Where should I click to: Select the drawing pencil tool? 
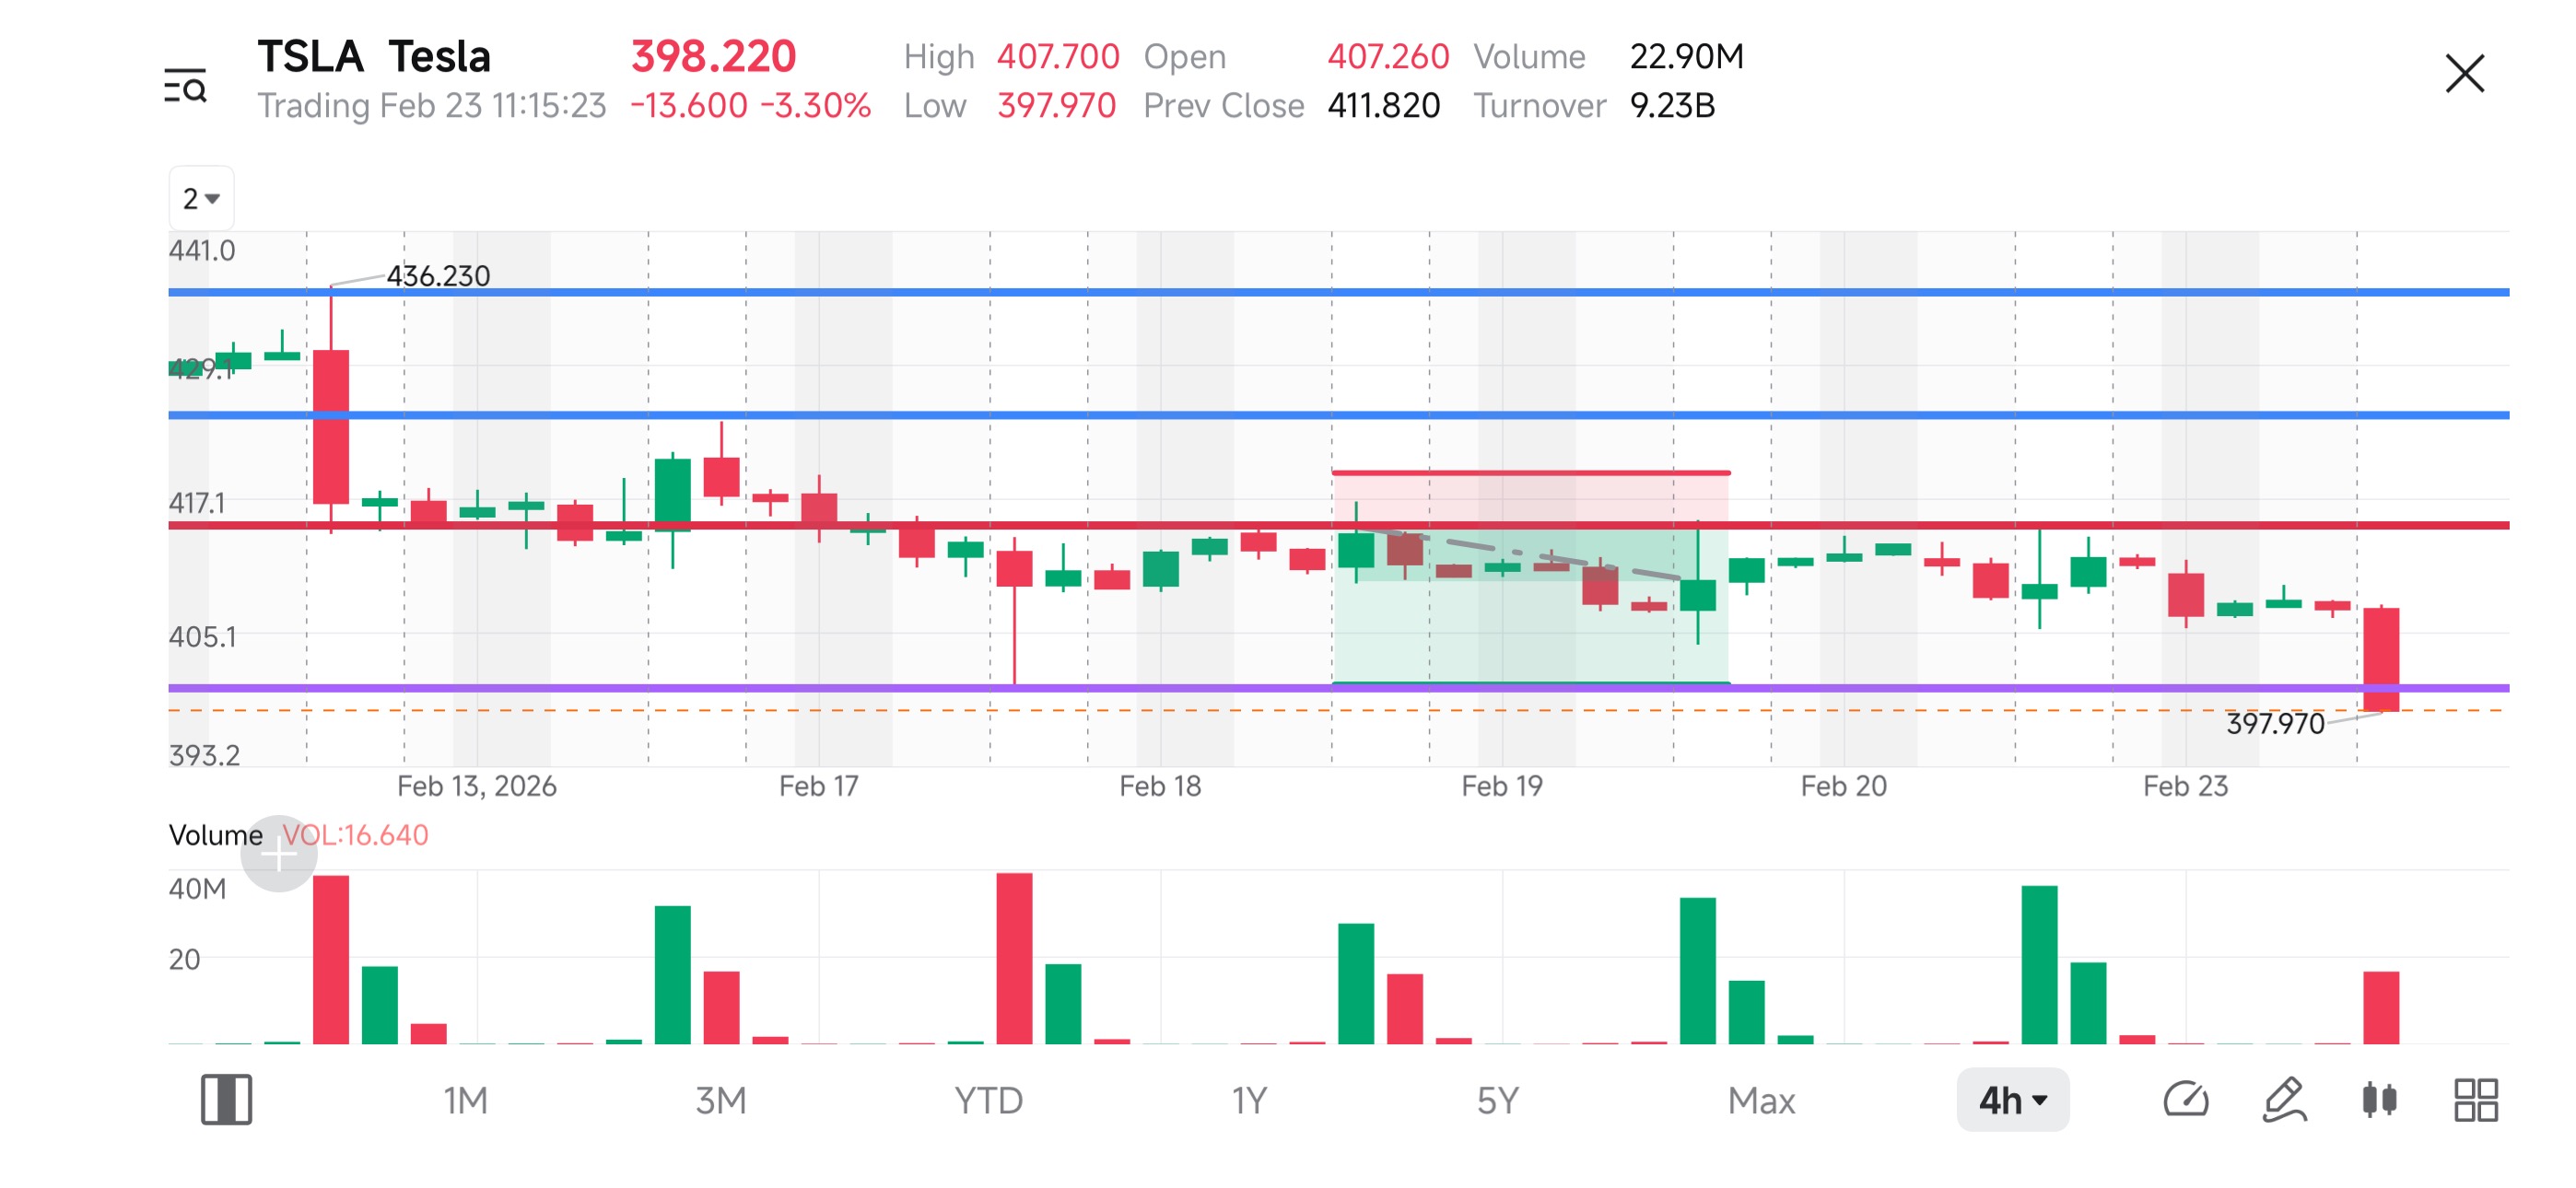coord(2284,1099)
